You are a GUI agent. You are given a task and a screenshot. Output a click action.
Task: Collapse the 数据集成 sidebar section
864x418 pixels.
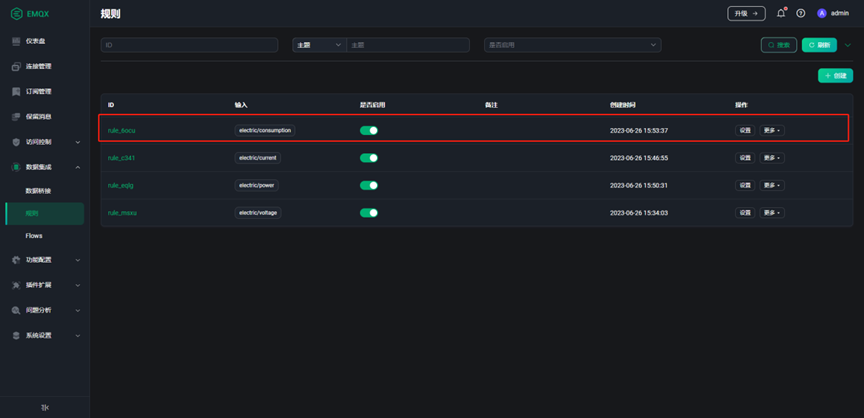pyautogui.click(x=45, y=167)
